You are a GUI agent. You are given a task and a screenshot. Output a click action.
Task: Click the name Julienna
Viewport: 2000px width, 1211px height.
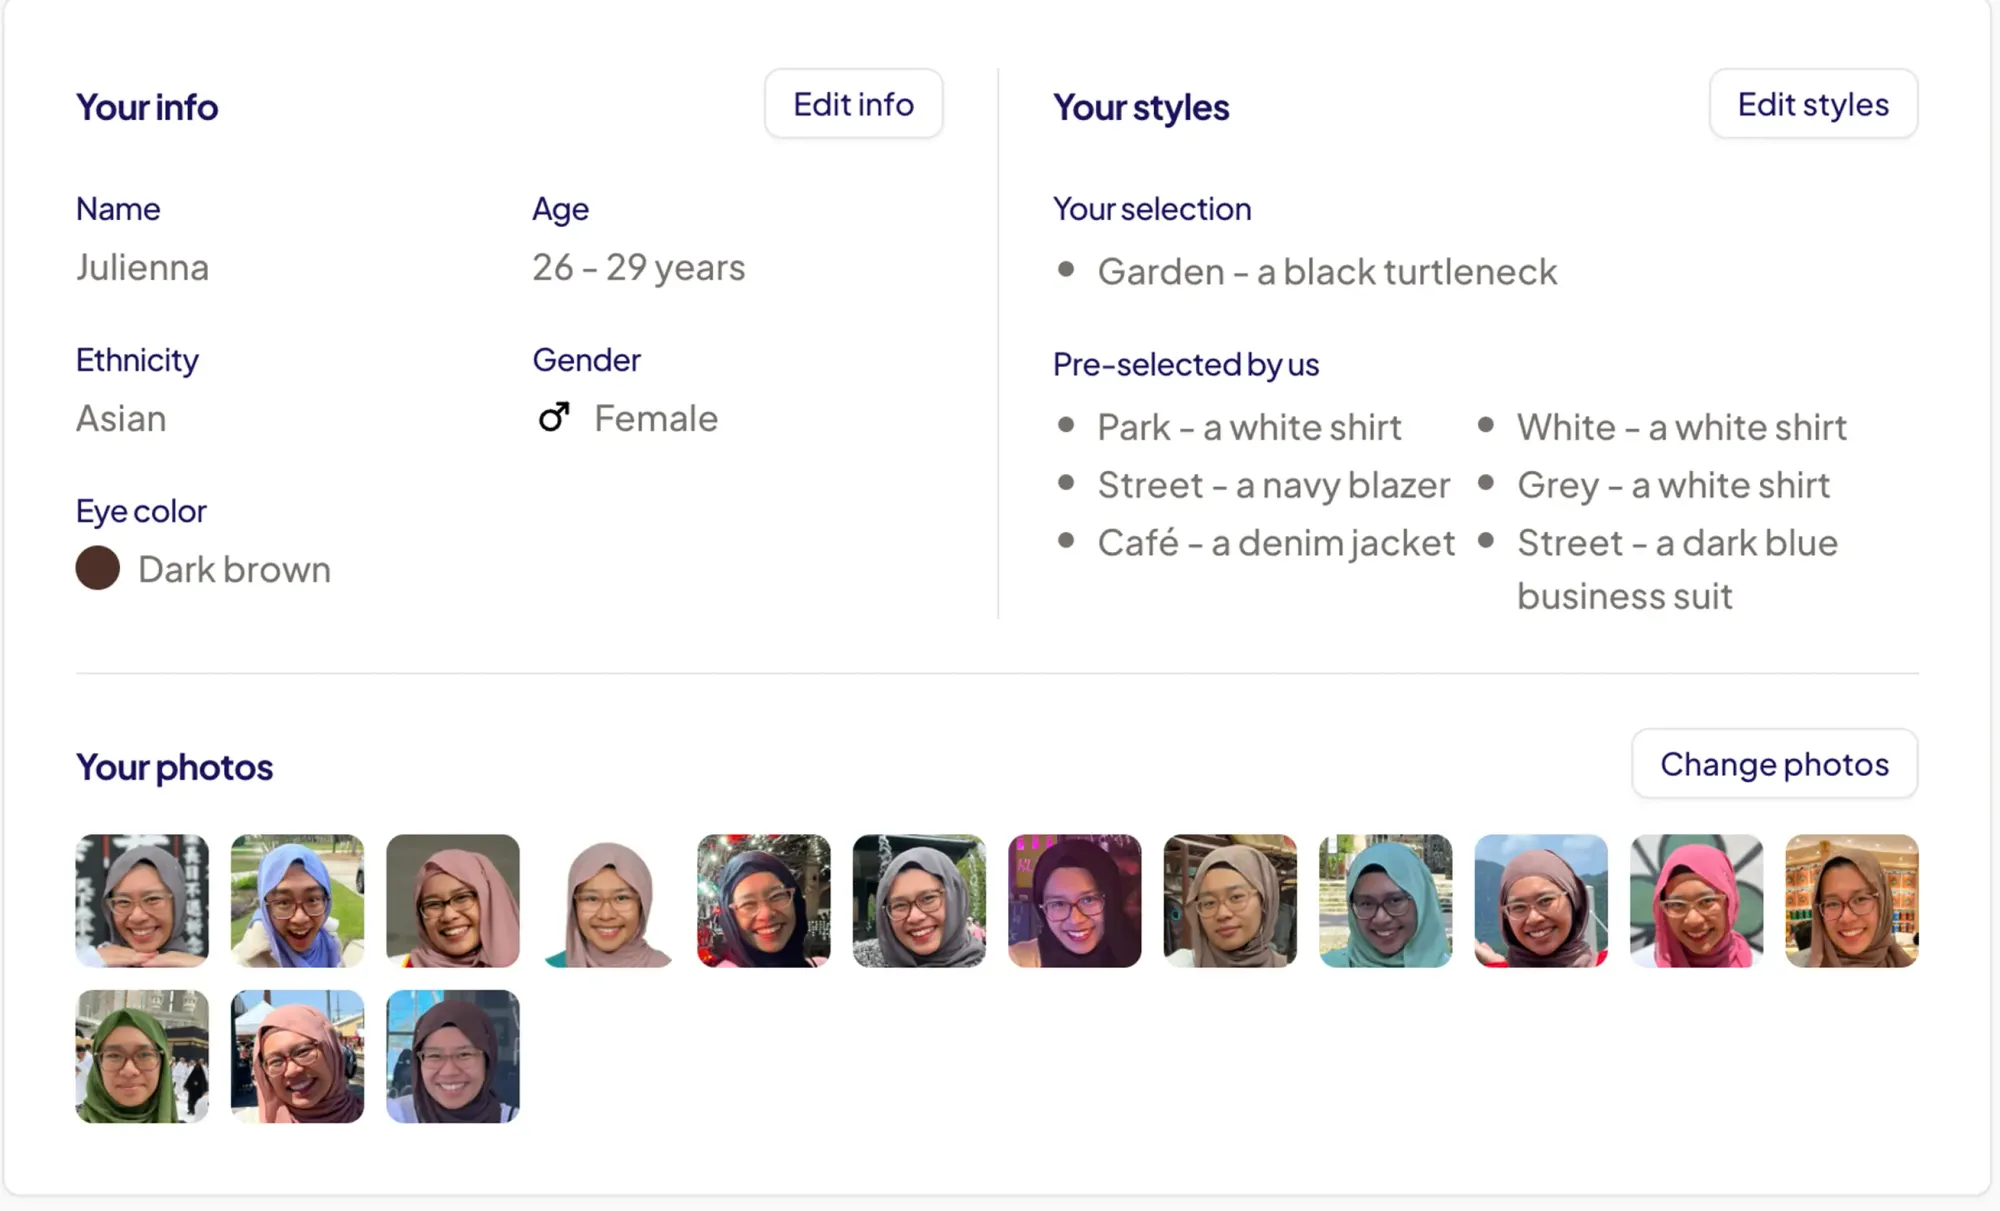click(142, 267)
